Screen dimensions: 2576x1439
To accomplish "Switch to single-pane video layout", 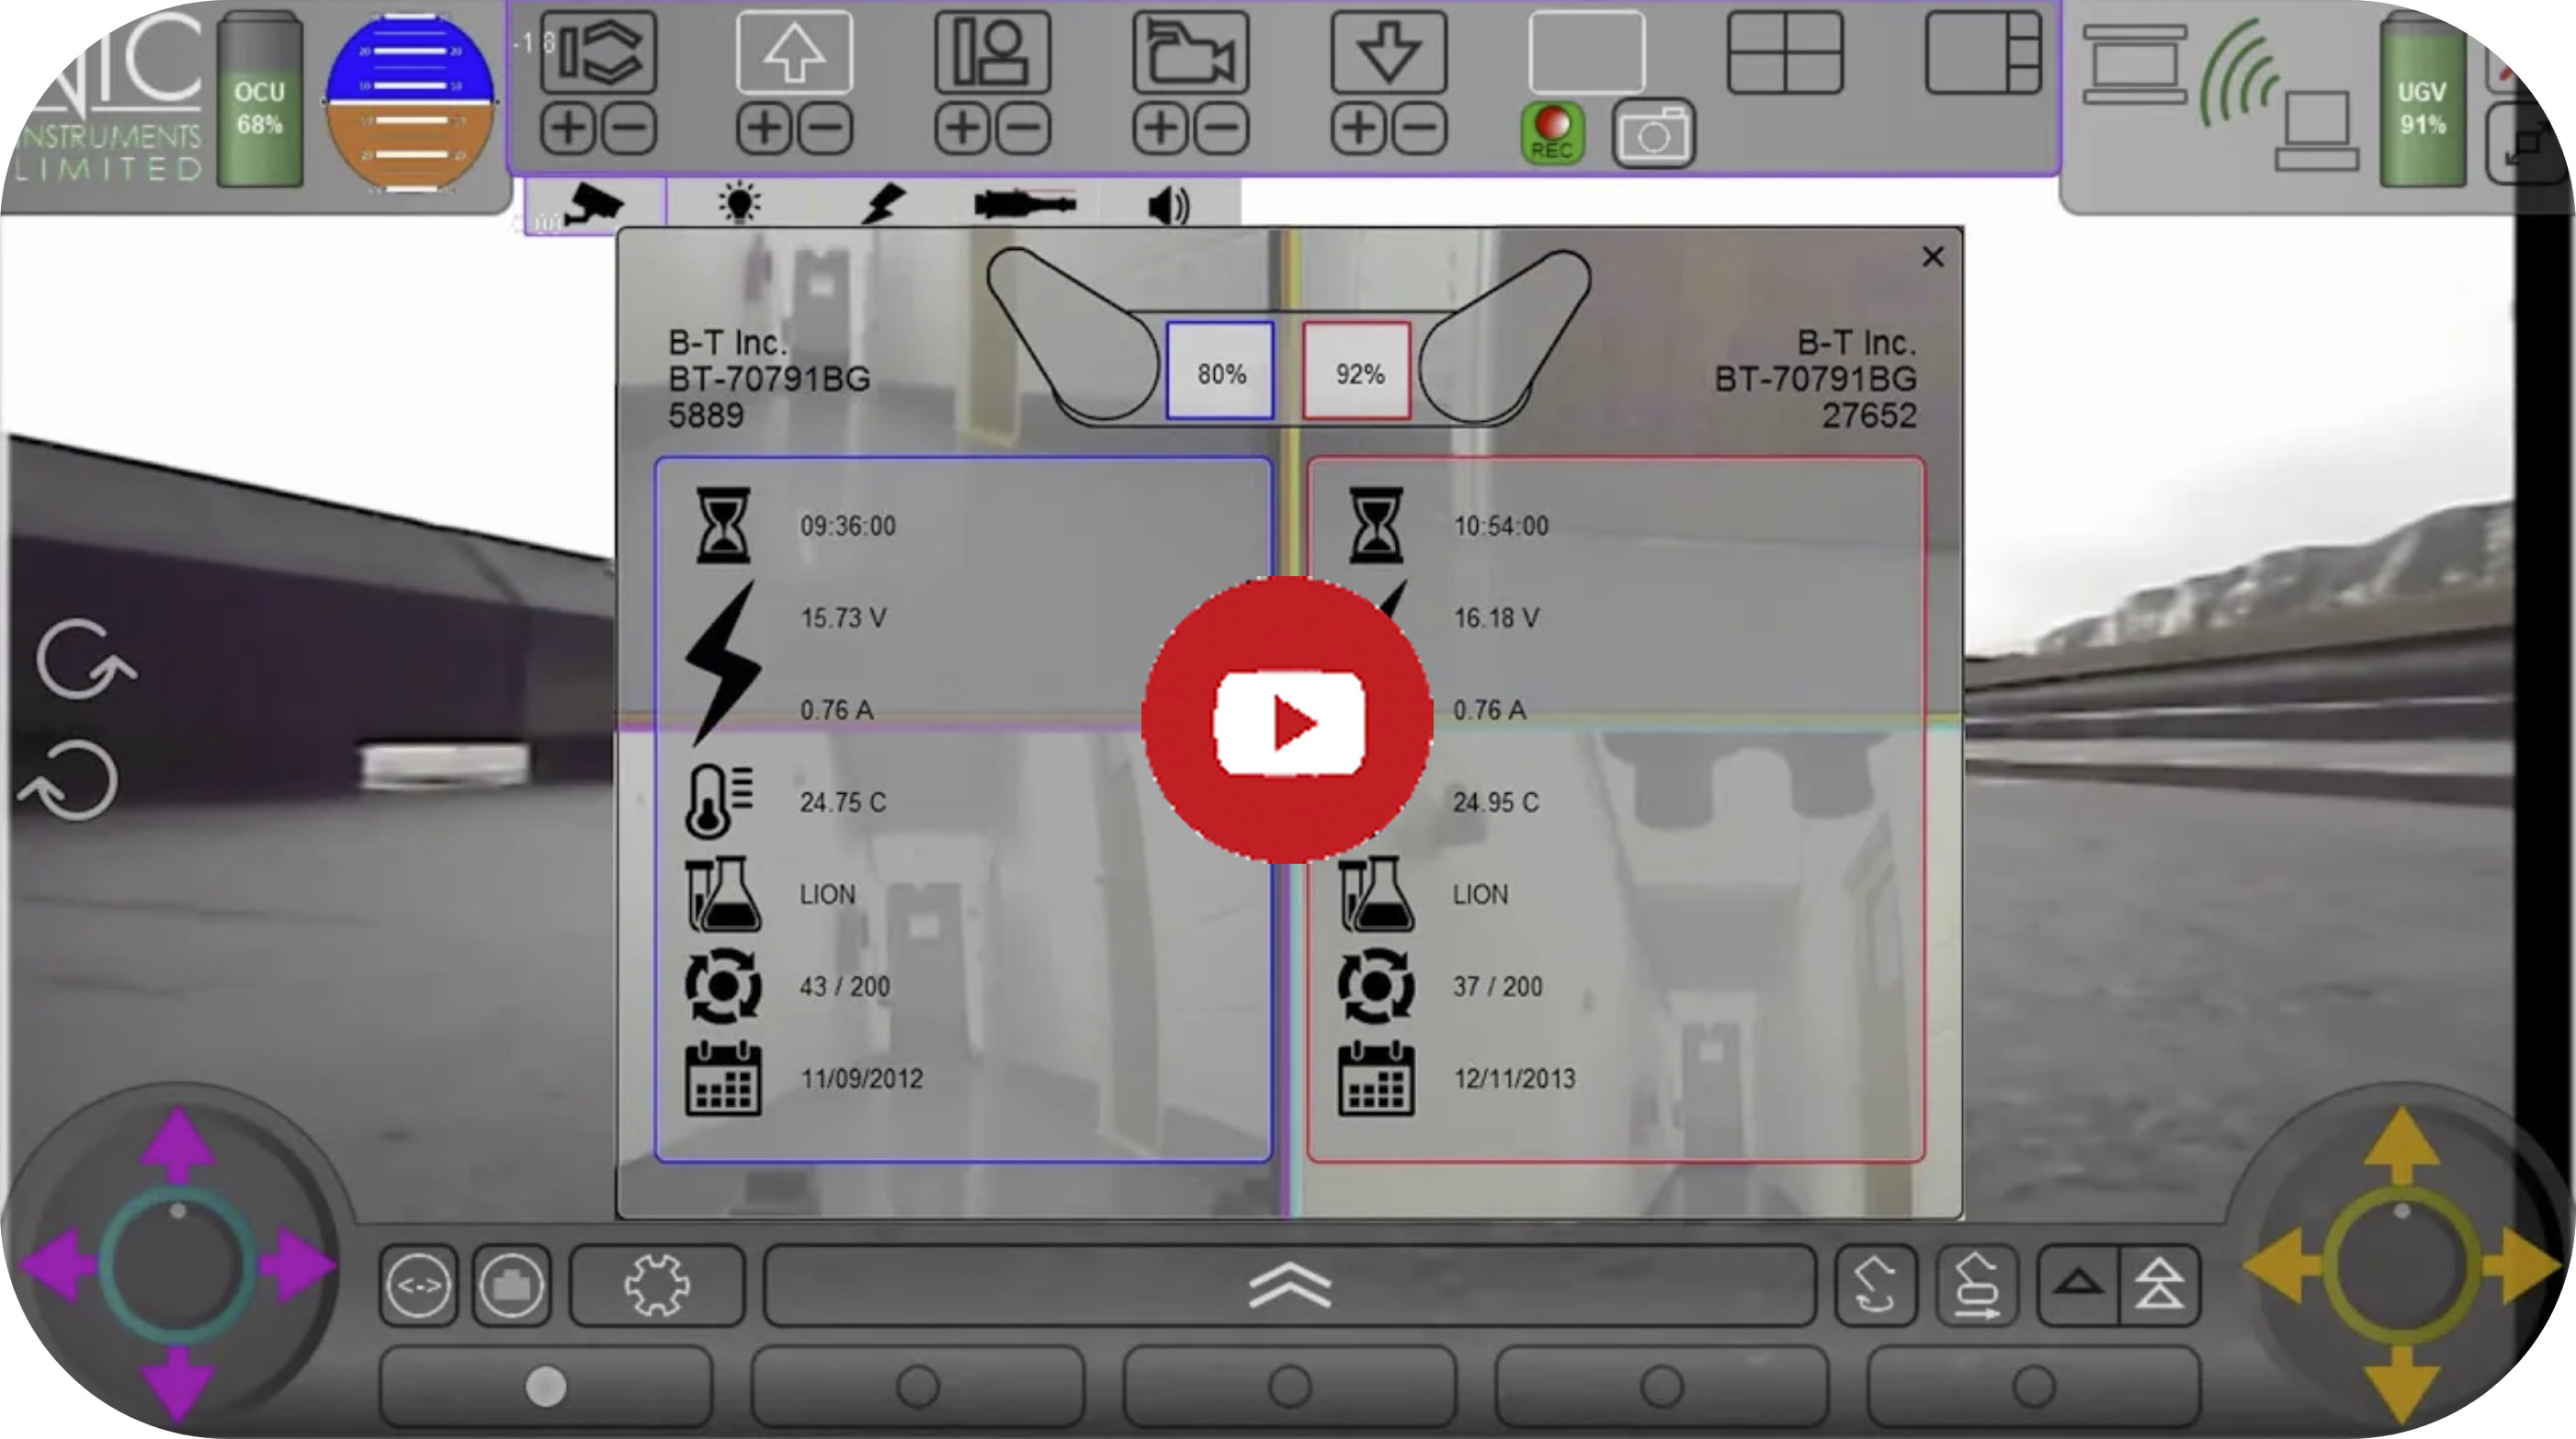I will [x=1587, y=52].
